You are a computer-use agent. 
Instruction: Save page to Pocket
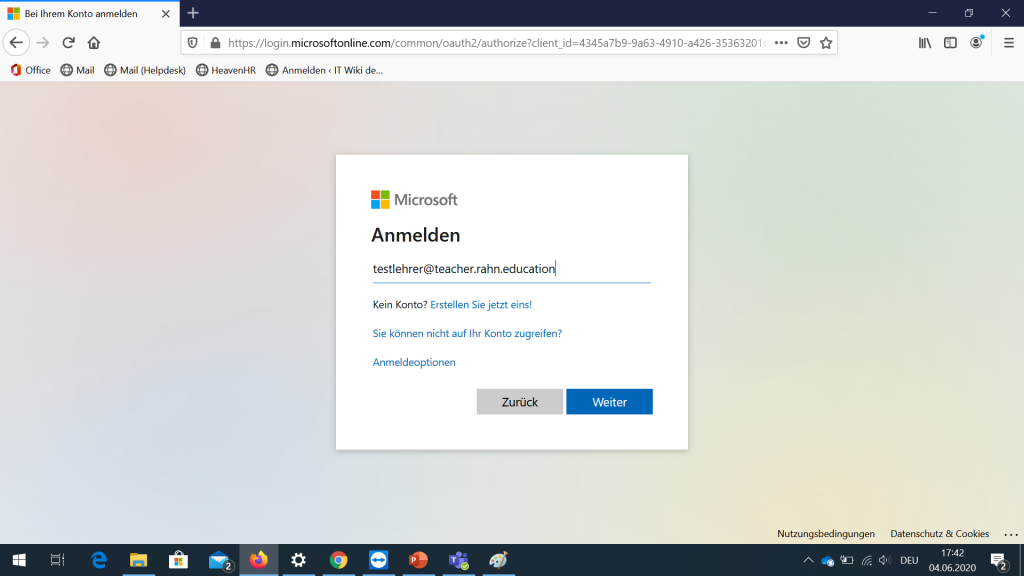coord(804,43)
